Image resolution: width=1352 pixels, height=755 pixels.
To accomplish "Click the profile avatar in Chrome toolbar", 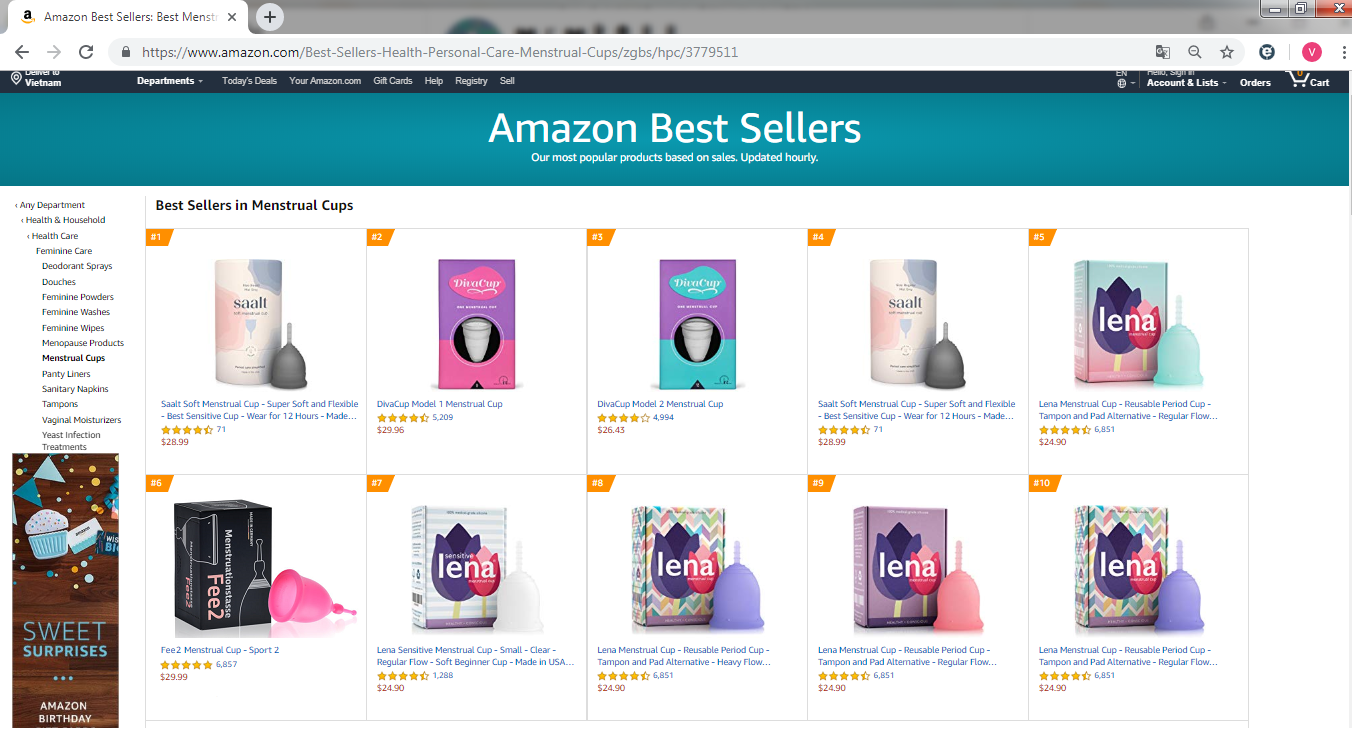I will click(1312, 52).
